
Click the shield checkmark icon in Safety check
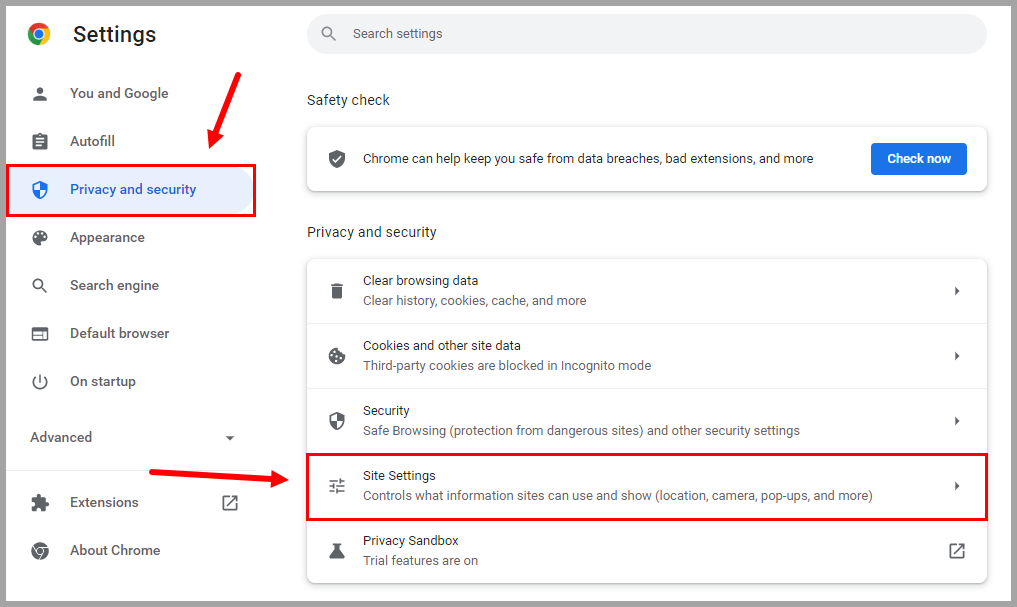(x=337, y=159)
